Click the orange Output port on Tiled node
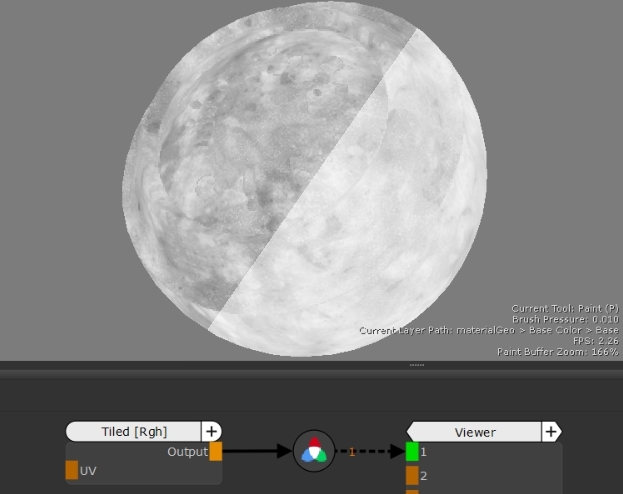Image resolution: width=623 pixels, height=494 pixels. pyautogui.click(x=216, y=452)
